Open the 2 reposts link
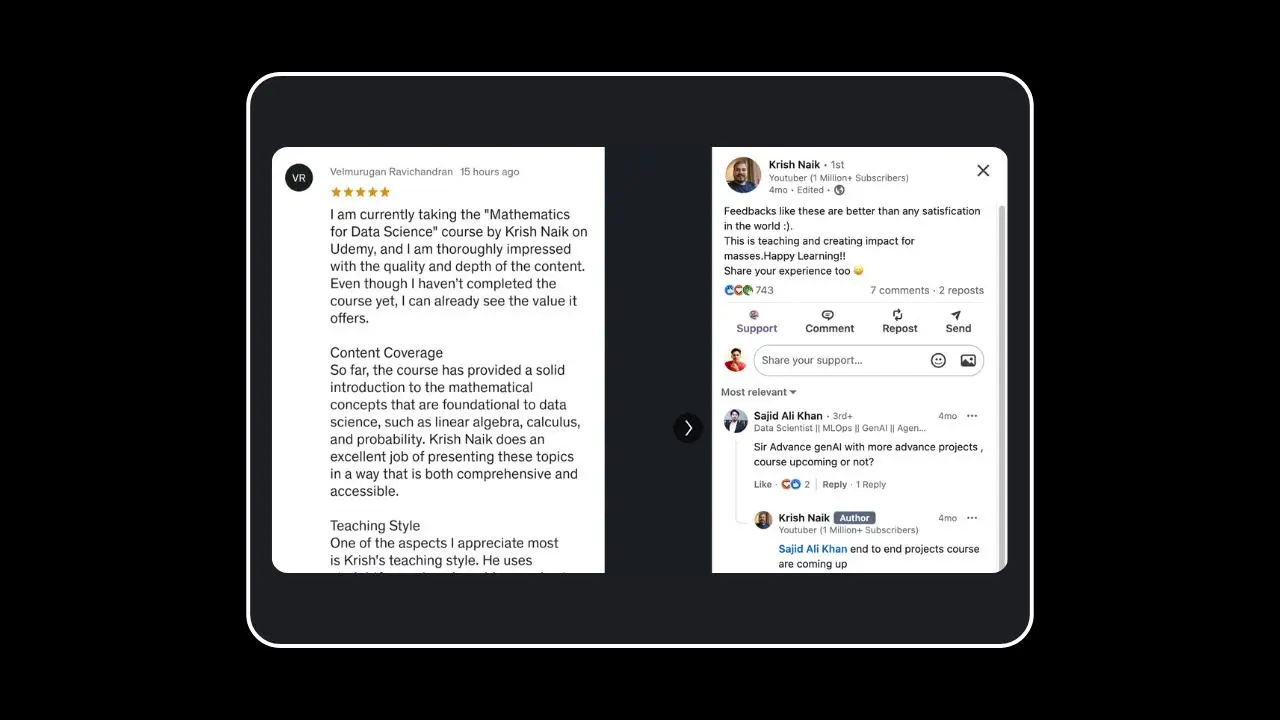Screen dimensions: 1280x720 [961, 290]
